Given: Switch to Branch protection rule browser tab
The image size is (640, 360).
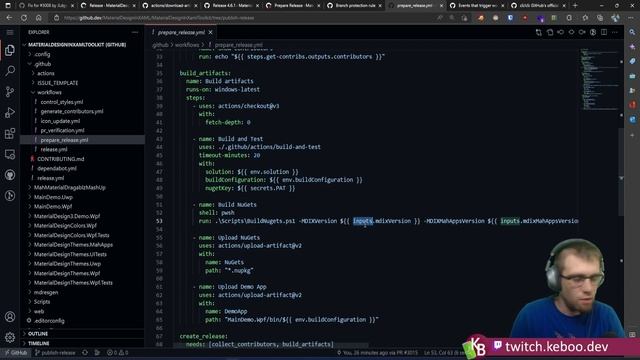Looking at the screenshot, I should (354, 6).
